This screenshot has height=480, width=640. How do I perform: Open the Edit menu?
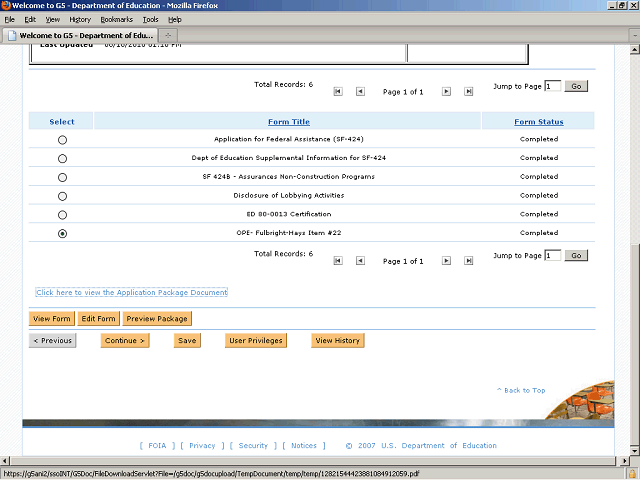[x=30, y=20]
